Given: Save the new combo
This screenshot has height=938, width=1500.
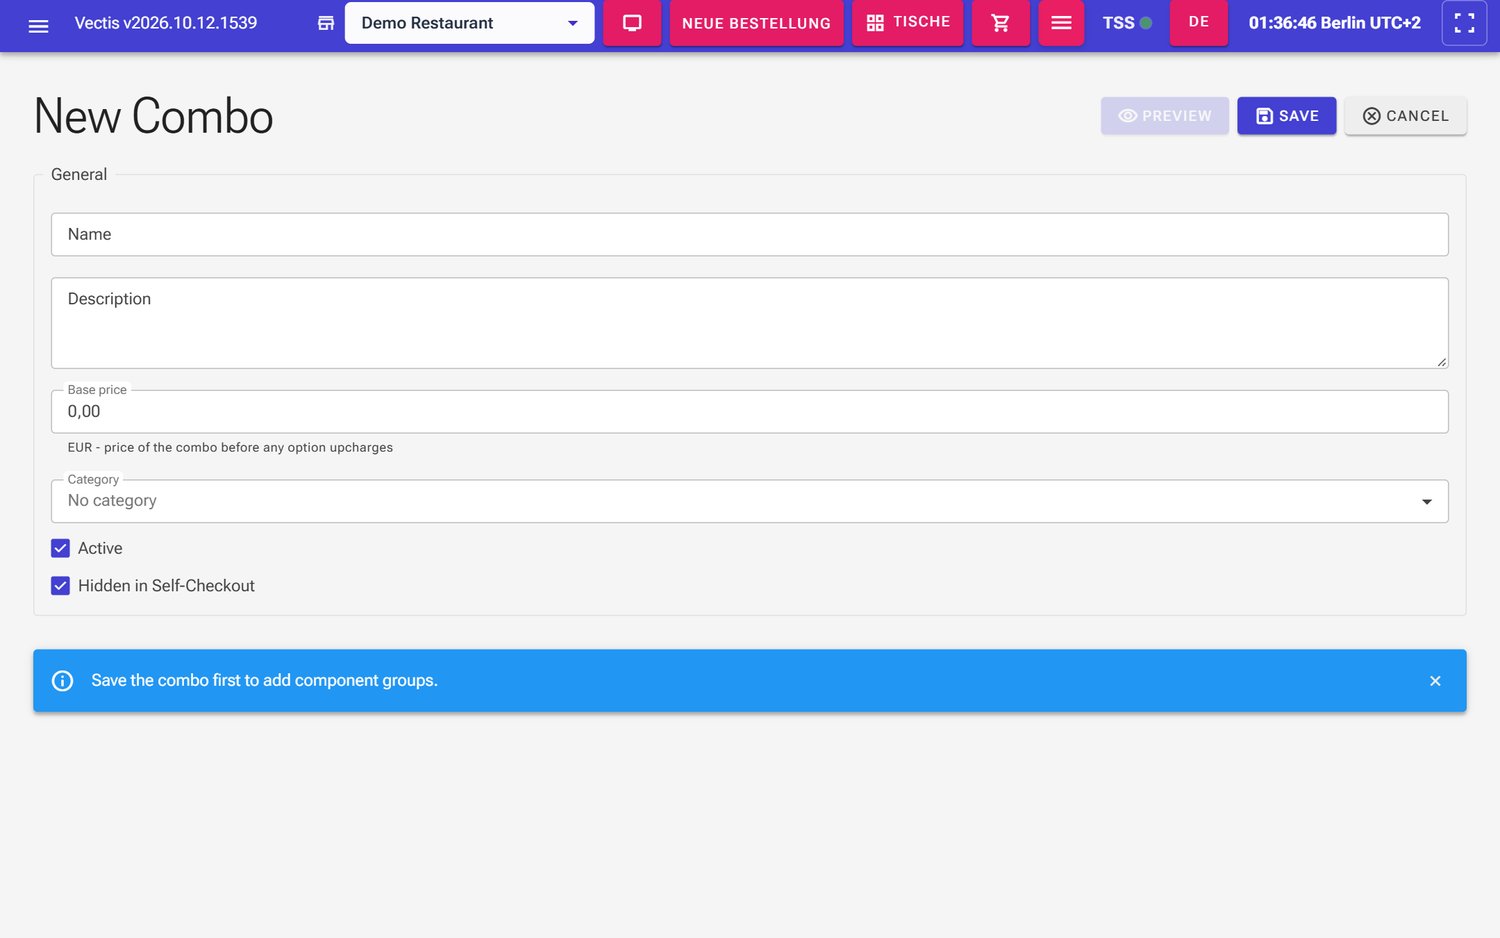Looking at the screenshot, I should point(1287,116).
